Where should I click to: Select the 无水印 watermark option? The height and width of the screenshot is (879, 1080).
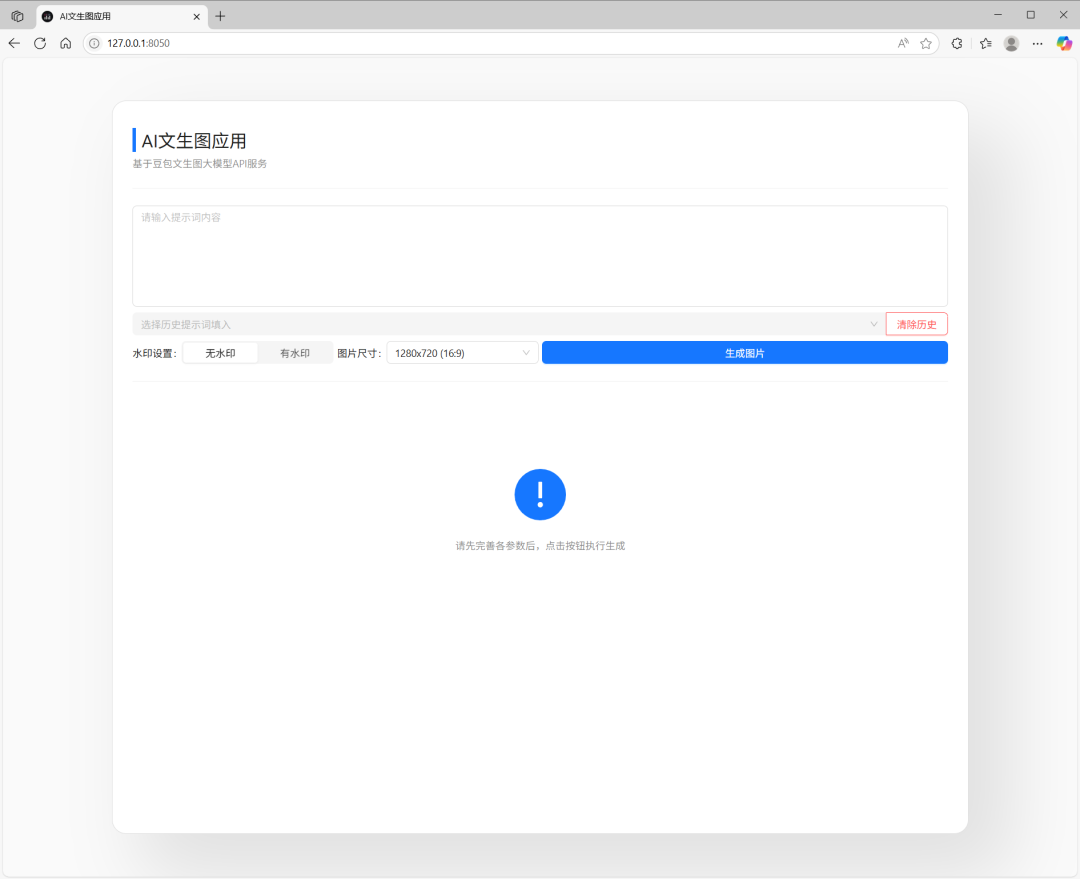tap(220, 352)
